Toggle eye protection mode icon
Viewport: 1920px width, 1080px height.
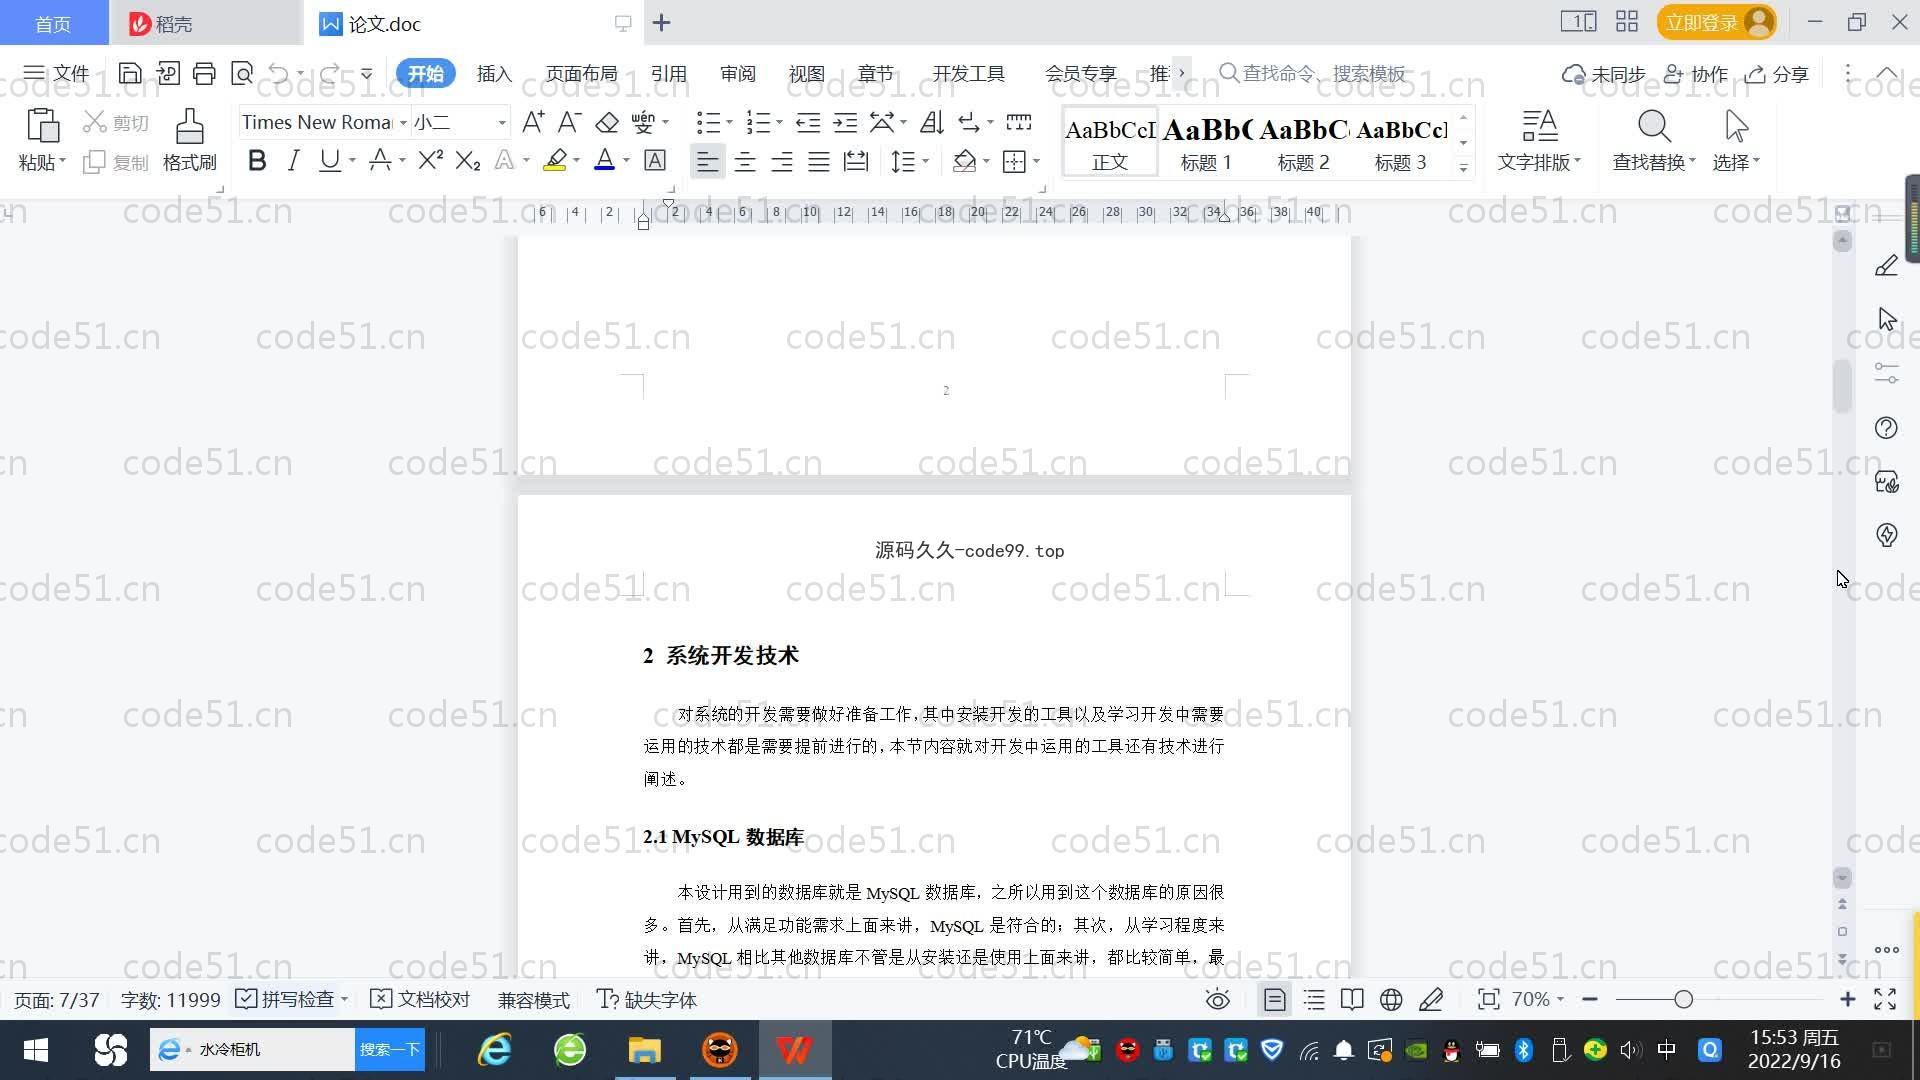click(1217, 1000)
